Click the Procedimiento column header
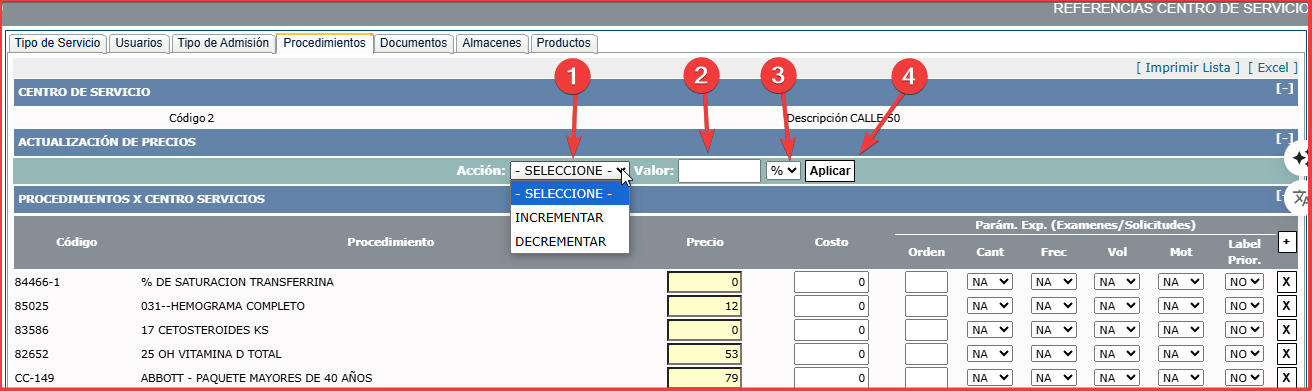Screen dimensions: 1312x391 point(390,242)
